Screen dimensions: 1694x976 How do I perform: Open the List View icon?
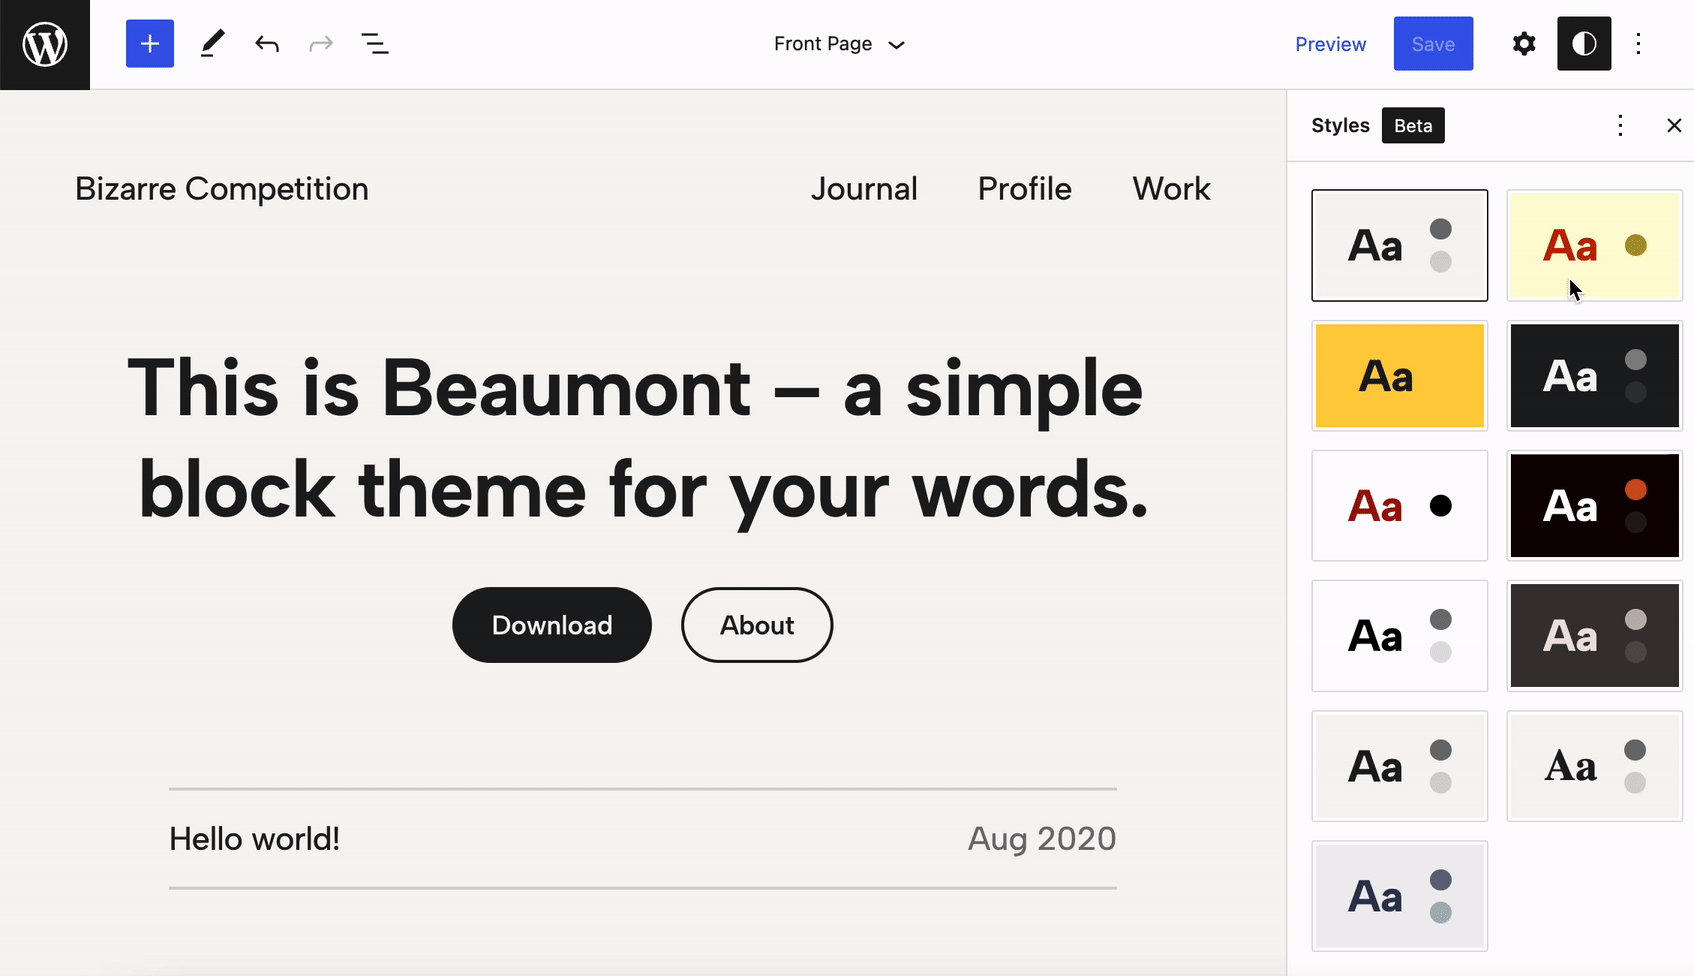click(x=375, y=44)
